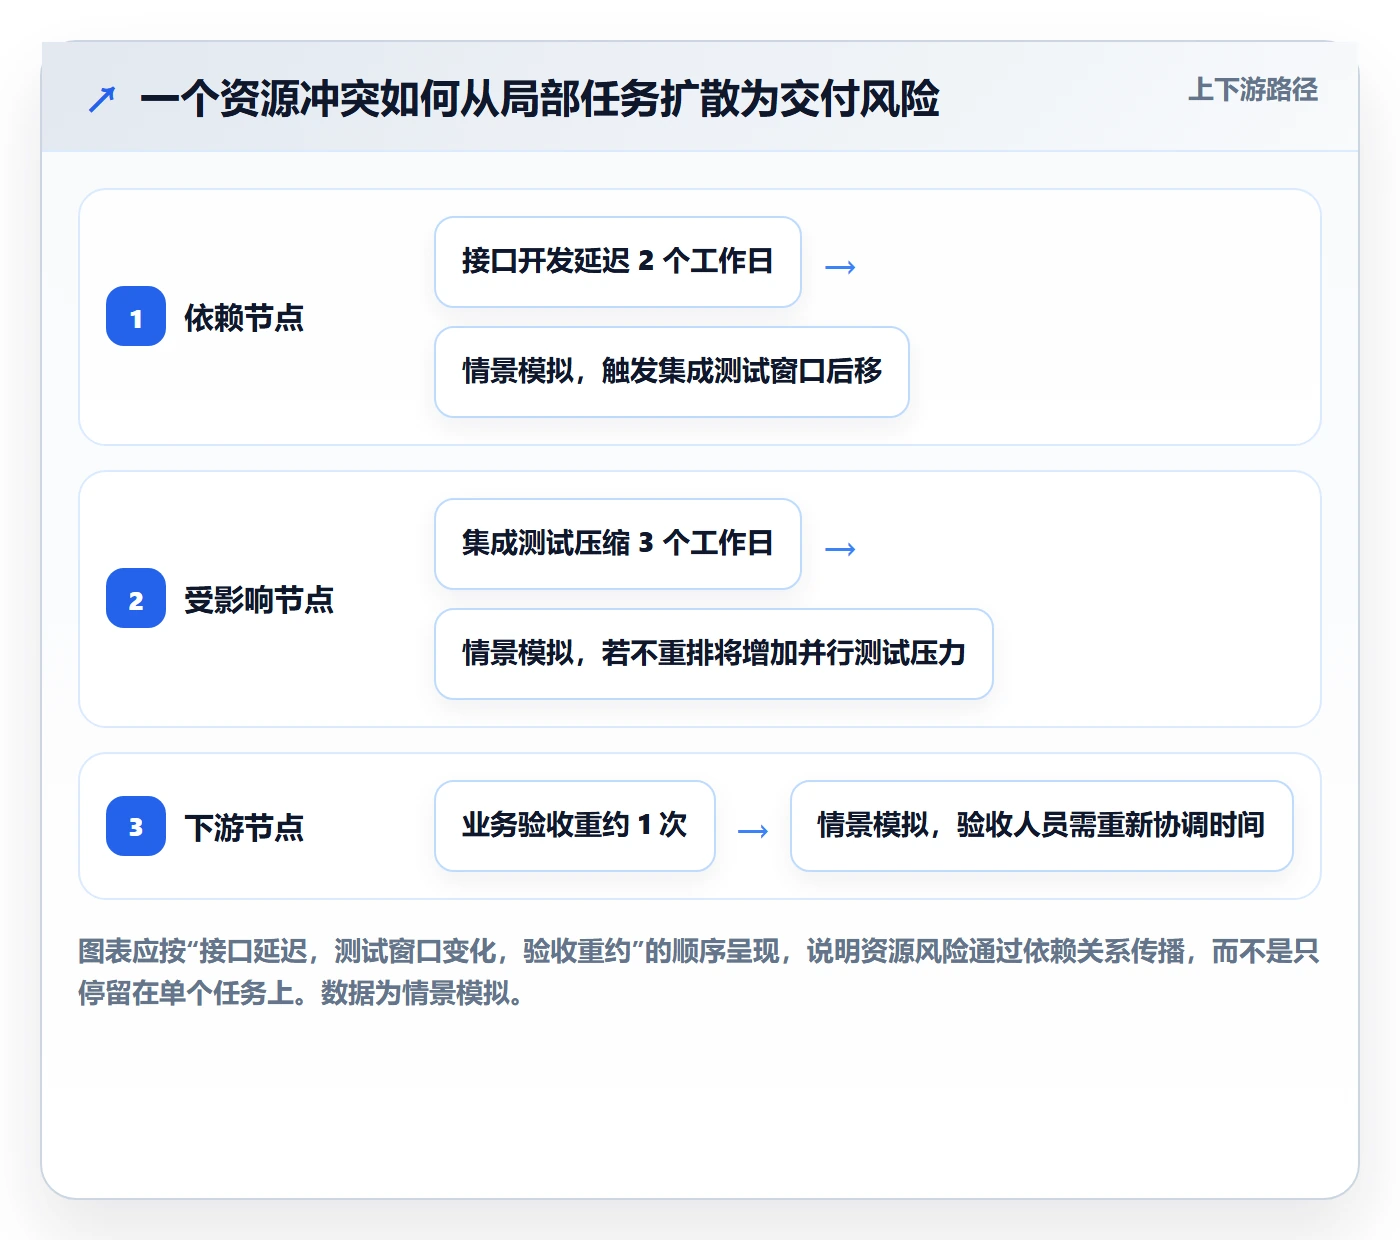Click the title 一个资源冲突如何从局部任务扩散为交付风险
The height and width of the screenshot is (1240, 1400).
click(540, 99)
